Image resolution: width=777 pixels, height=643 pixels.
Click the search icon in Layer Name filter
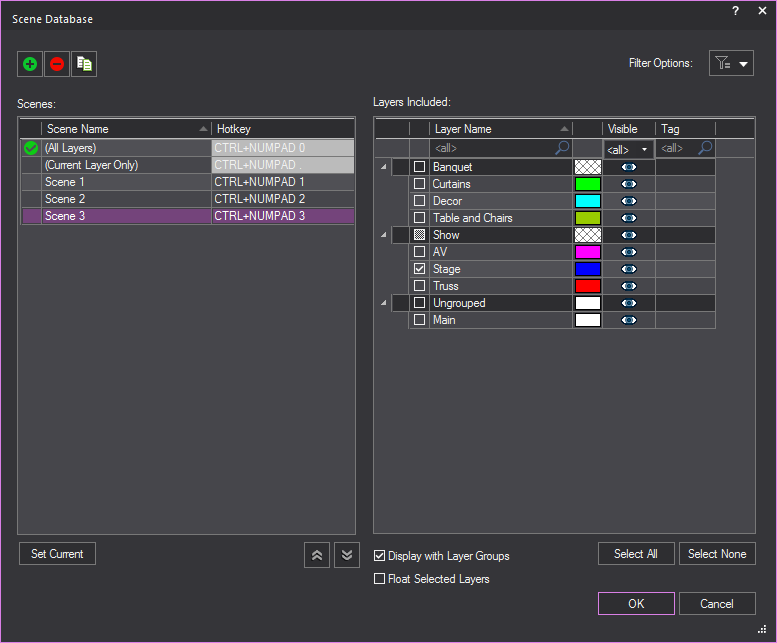[x=562, y=148]
